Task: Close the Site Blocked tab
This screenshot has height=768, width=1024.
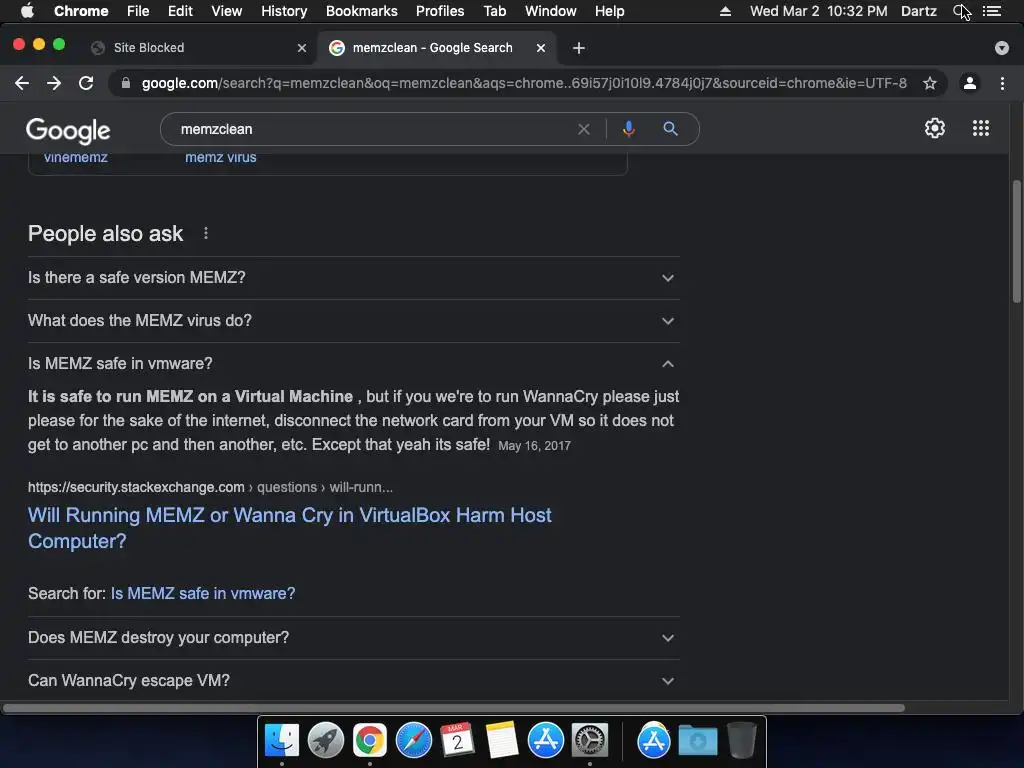Action: (x=302, y=48)
